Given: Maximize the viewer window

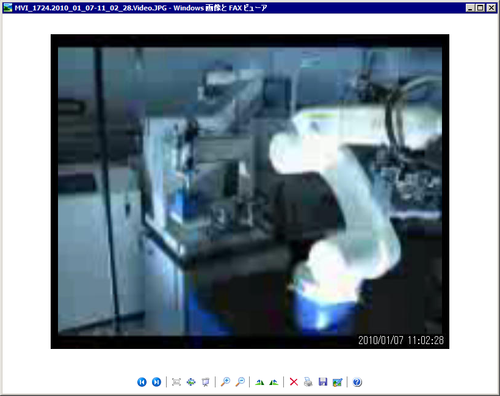Looking at the screenshot, I should [x=480, y=8].
